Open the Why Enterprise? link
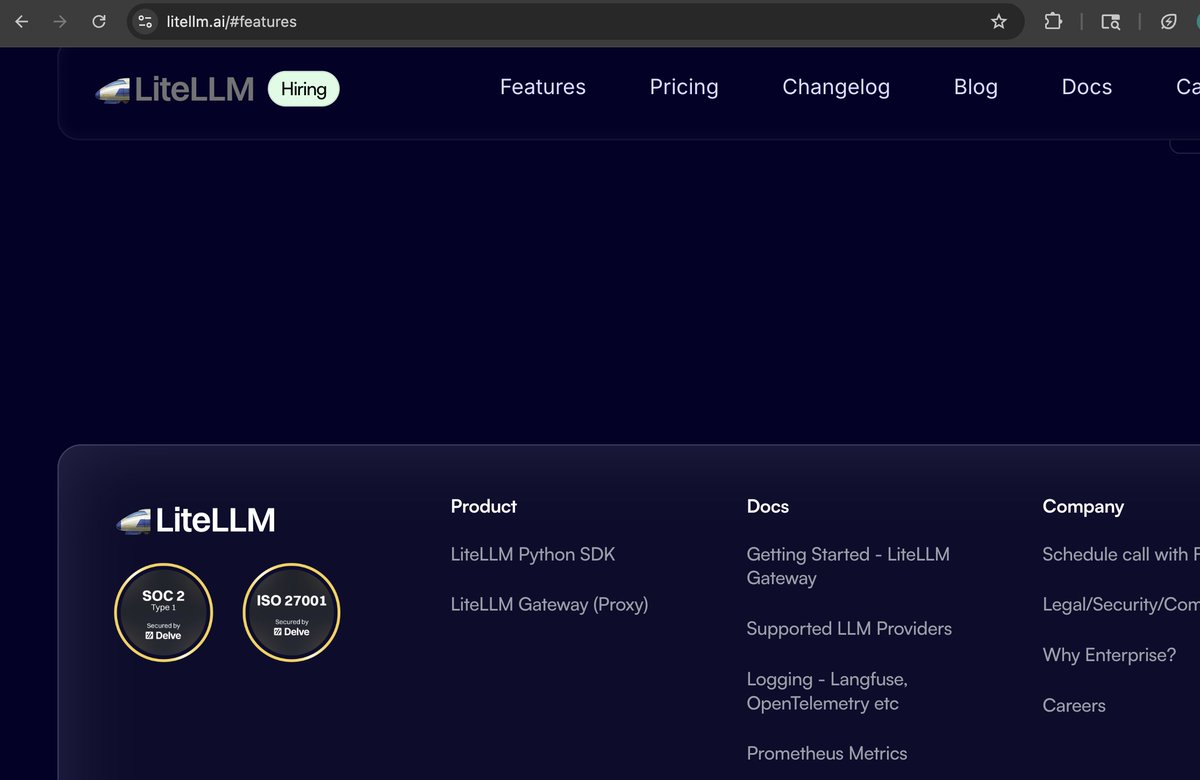The height and width of the screenshot is (780, 1200). click(1109, 655)
